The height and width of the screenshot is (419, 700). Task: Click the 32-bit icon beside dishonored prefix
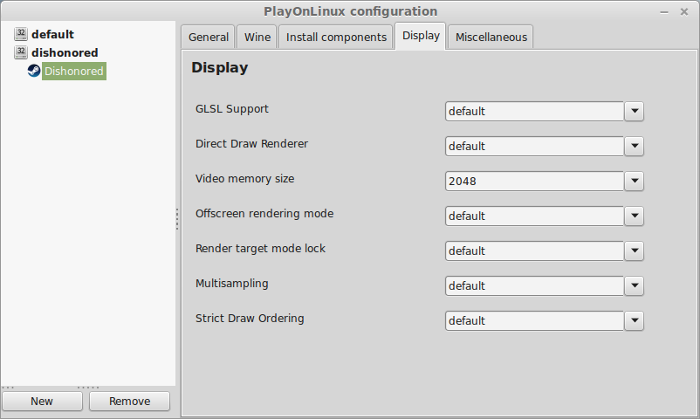(21, 52)
